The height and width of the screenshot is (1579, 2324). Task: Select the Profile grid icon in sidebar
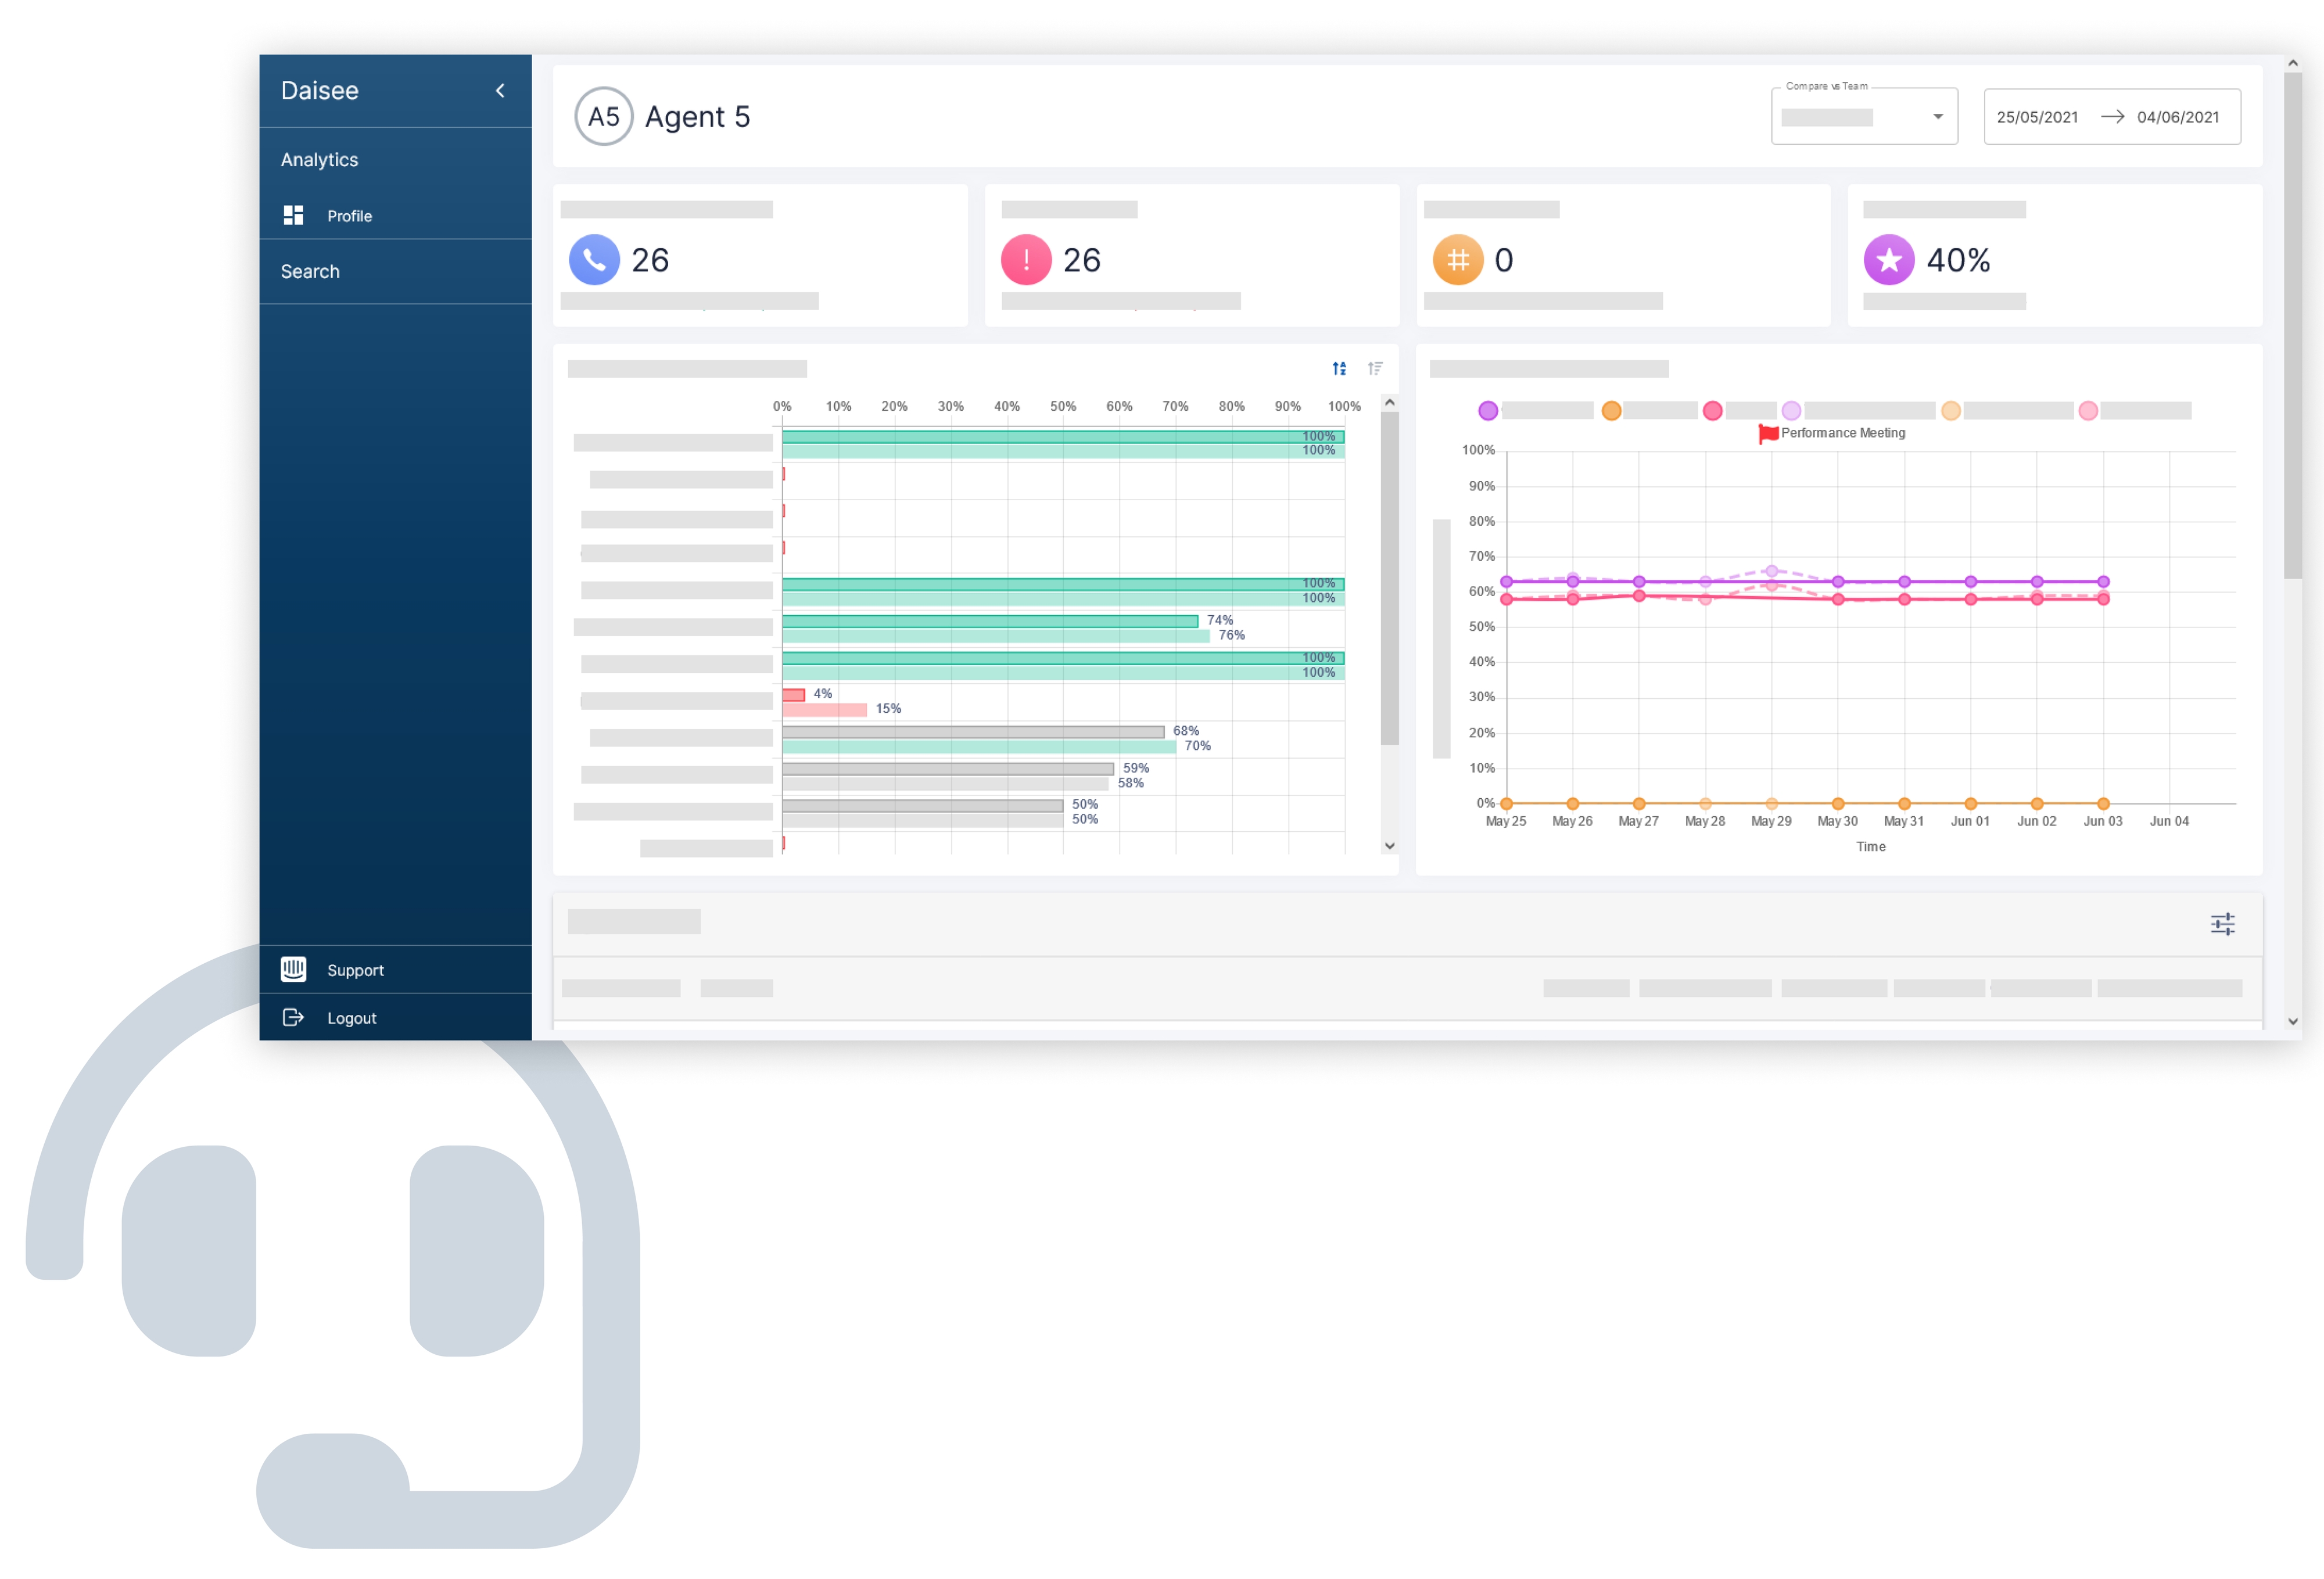tap(293, 215)
